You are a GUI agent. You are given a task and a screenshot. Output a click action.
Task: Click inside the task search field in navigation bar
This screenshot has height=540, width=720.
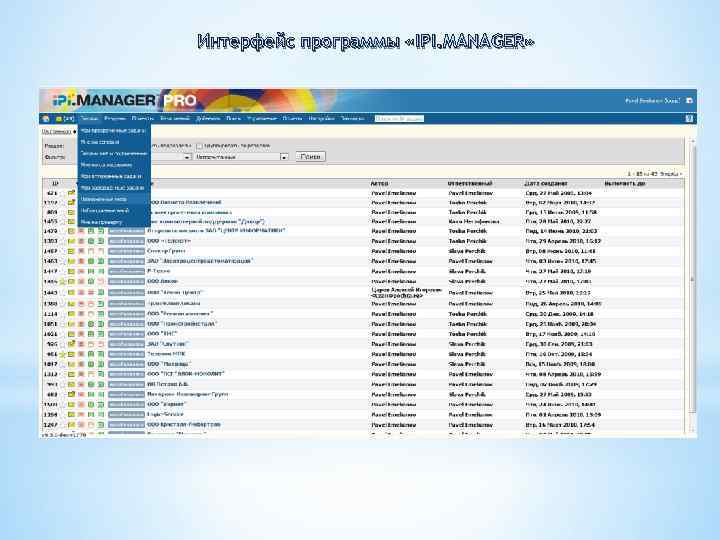pyautogui.click(x=399, y=118)
